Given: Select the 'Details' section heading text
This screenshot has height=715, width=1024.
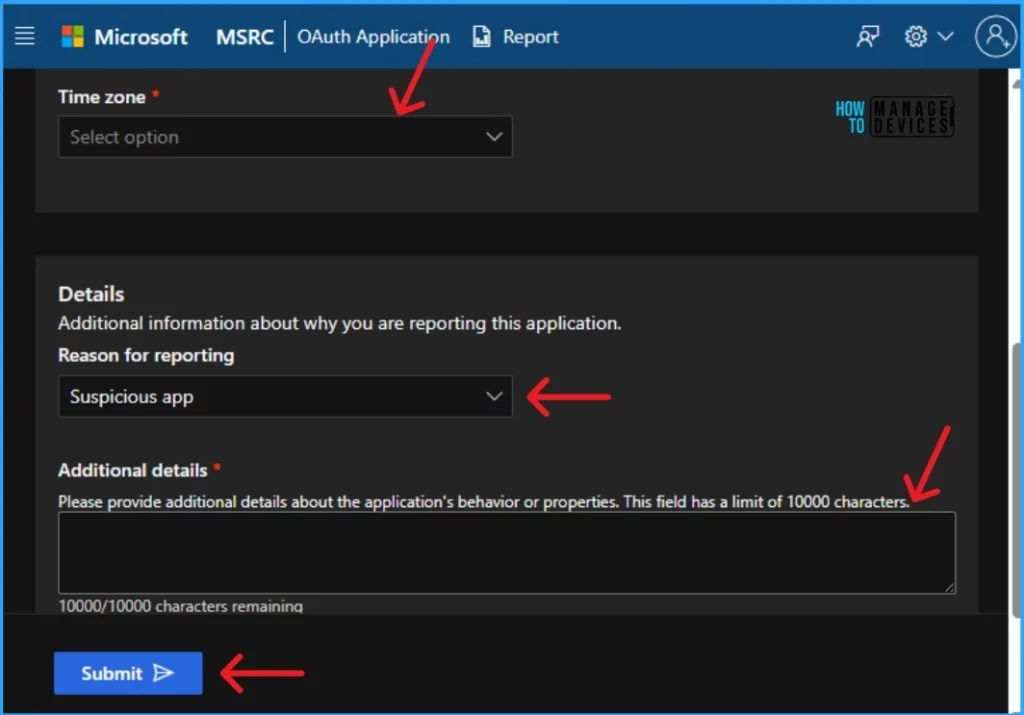Looking at the screenshot, I should click(91, 294).
